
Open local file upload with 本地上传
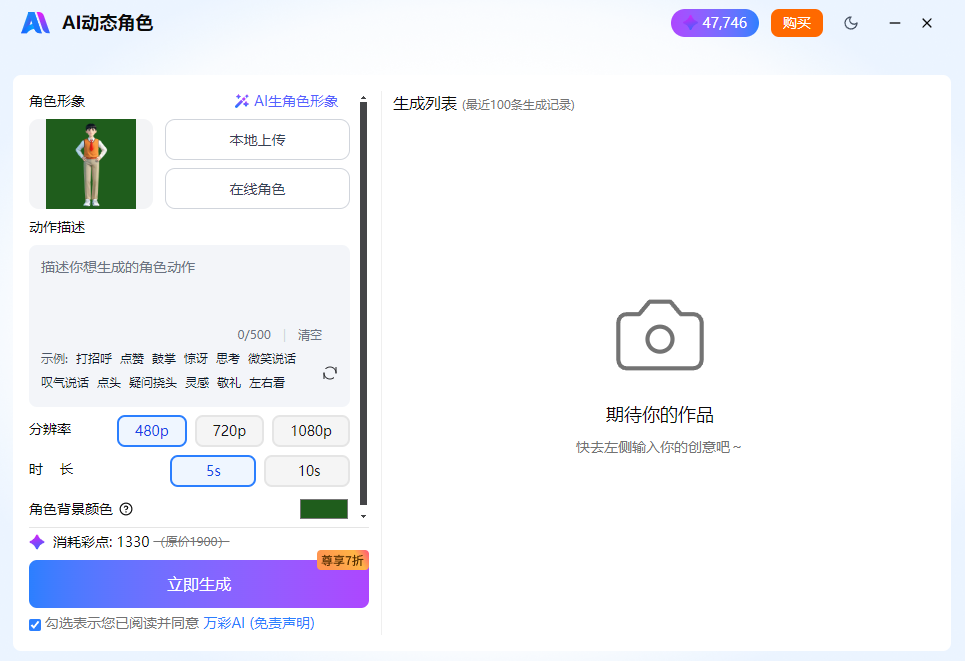click(256, 140)
